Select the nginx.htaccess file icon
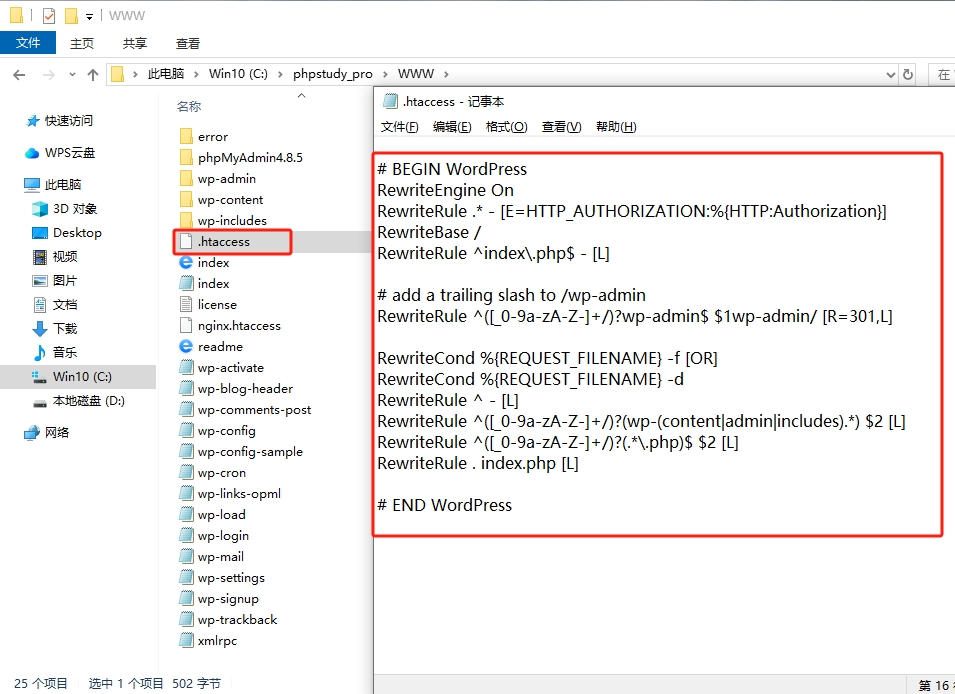This screenshot has width=955, height=694. [186, 325]
